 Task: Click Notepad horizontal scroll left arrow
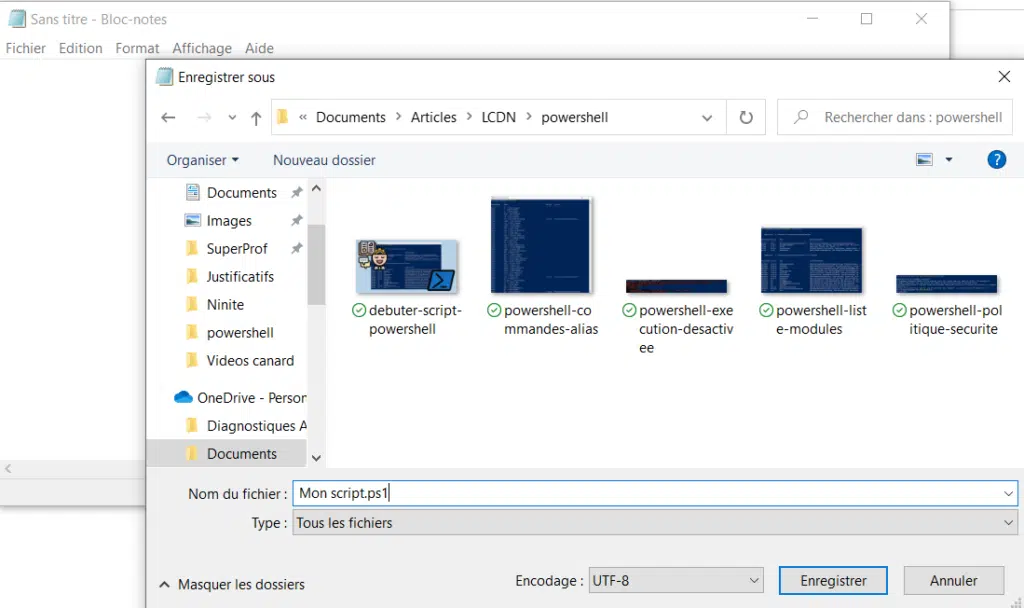click(8, 468)
